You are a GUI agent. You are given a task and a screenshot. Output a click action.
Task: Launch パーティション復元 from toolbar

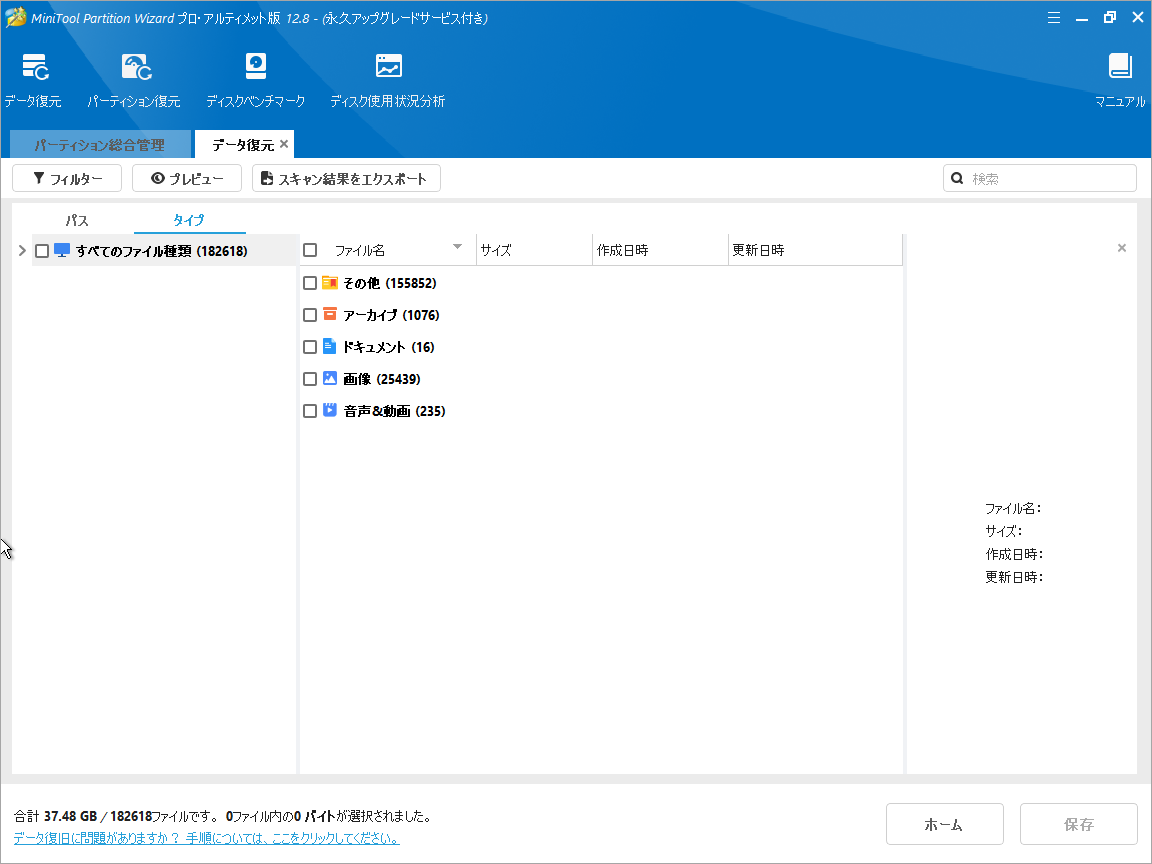tap(136, 67)
